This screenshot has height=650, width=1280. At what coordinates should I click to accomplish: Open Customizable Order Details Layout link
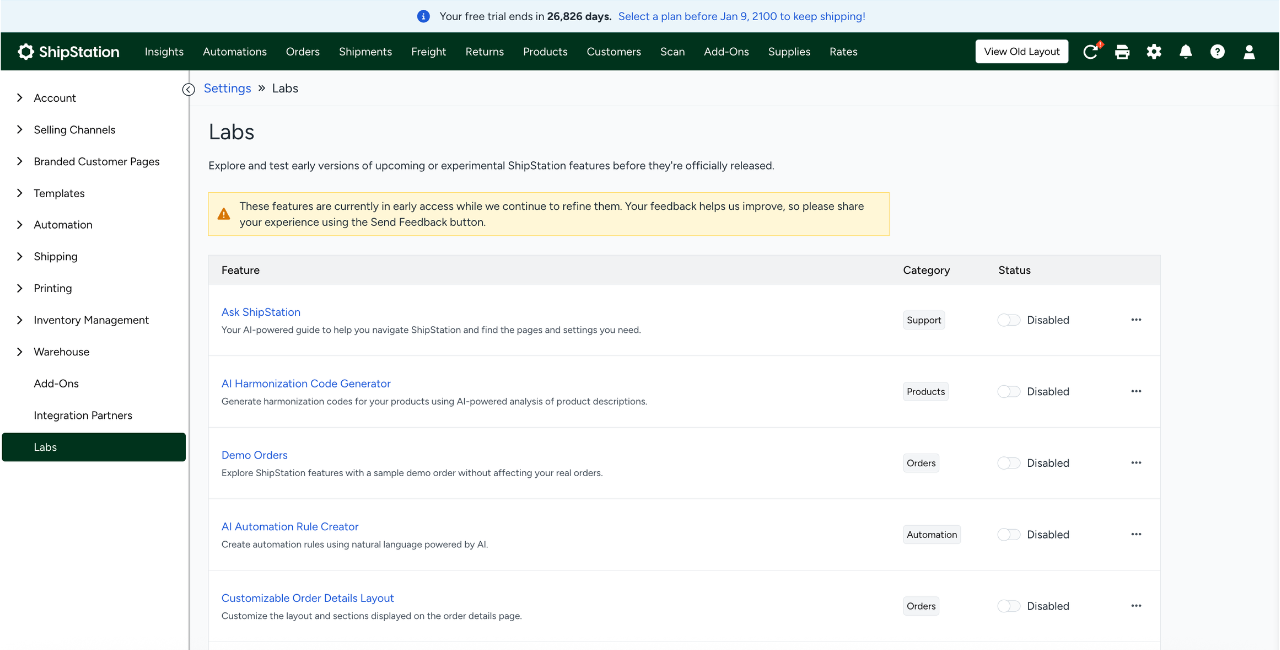coord(308,598)
